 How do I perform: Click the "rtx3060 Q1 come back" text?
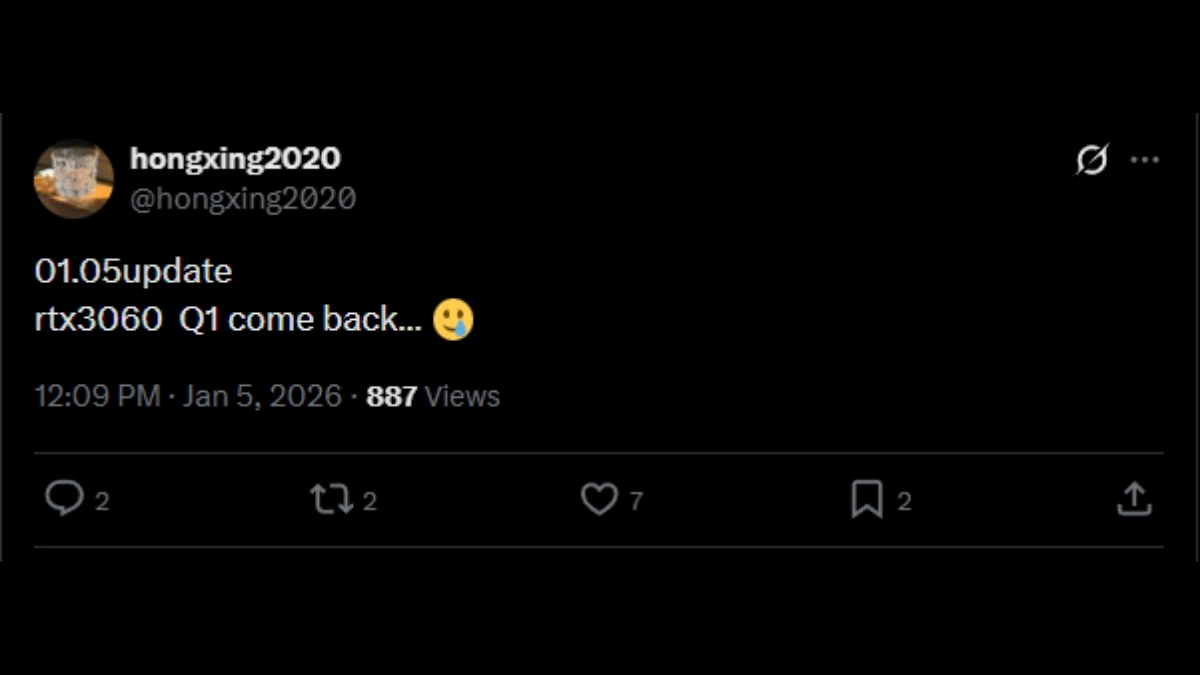pyautogui.click(x=228, y=320)
